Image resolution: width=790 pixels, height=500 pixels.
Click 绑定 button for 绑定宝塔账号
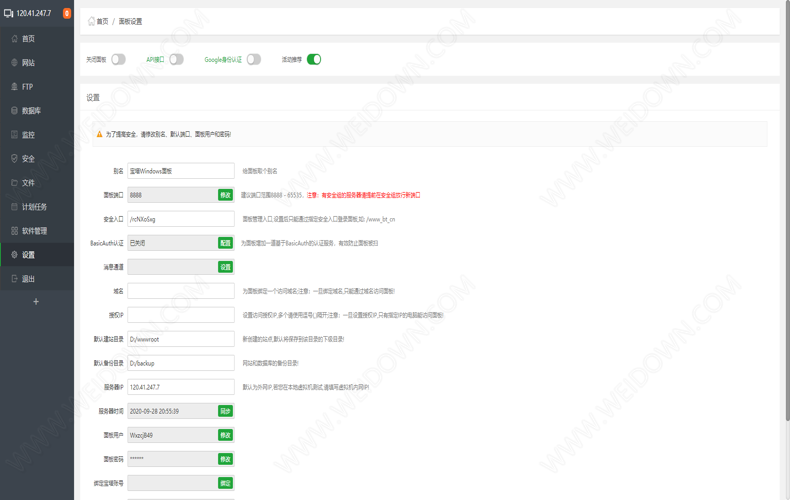[x=225, y=483]
